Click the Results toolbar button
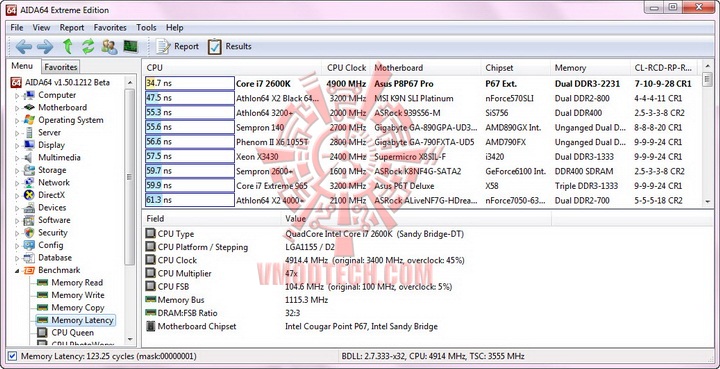This screenshot has height=369, width=720. tap(229, 46)
